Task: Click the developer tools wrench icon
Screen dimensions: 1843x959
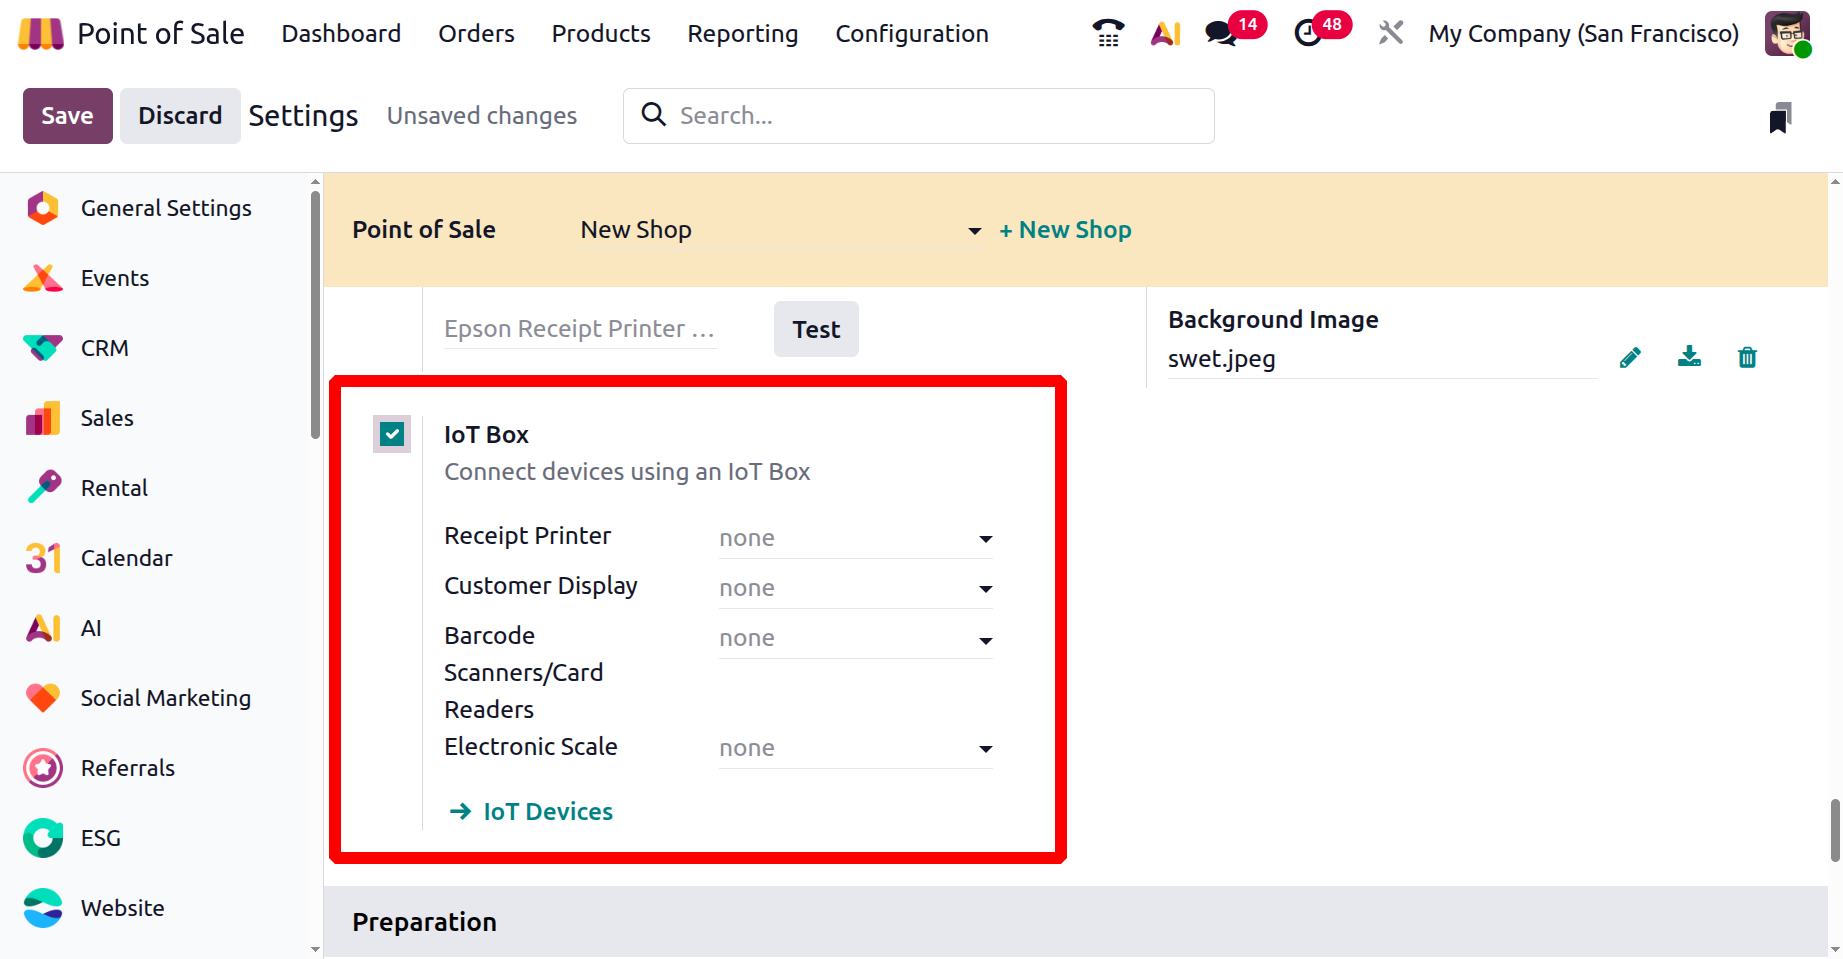Action: click(1390, 34)
